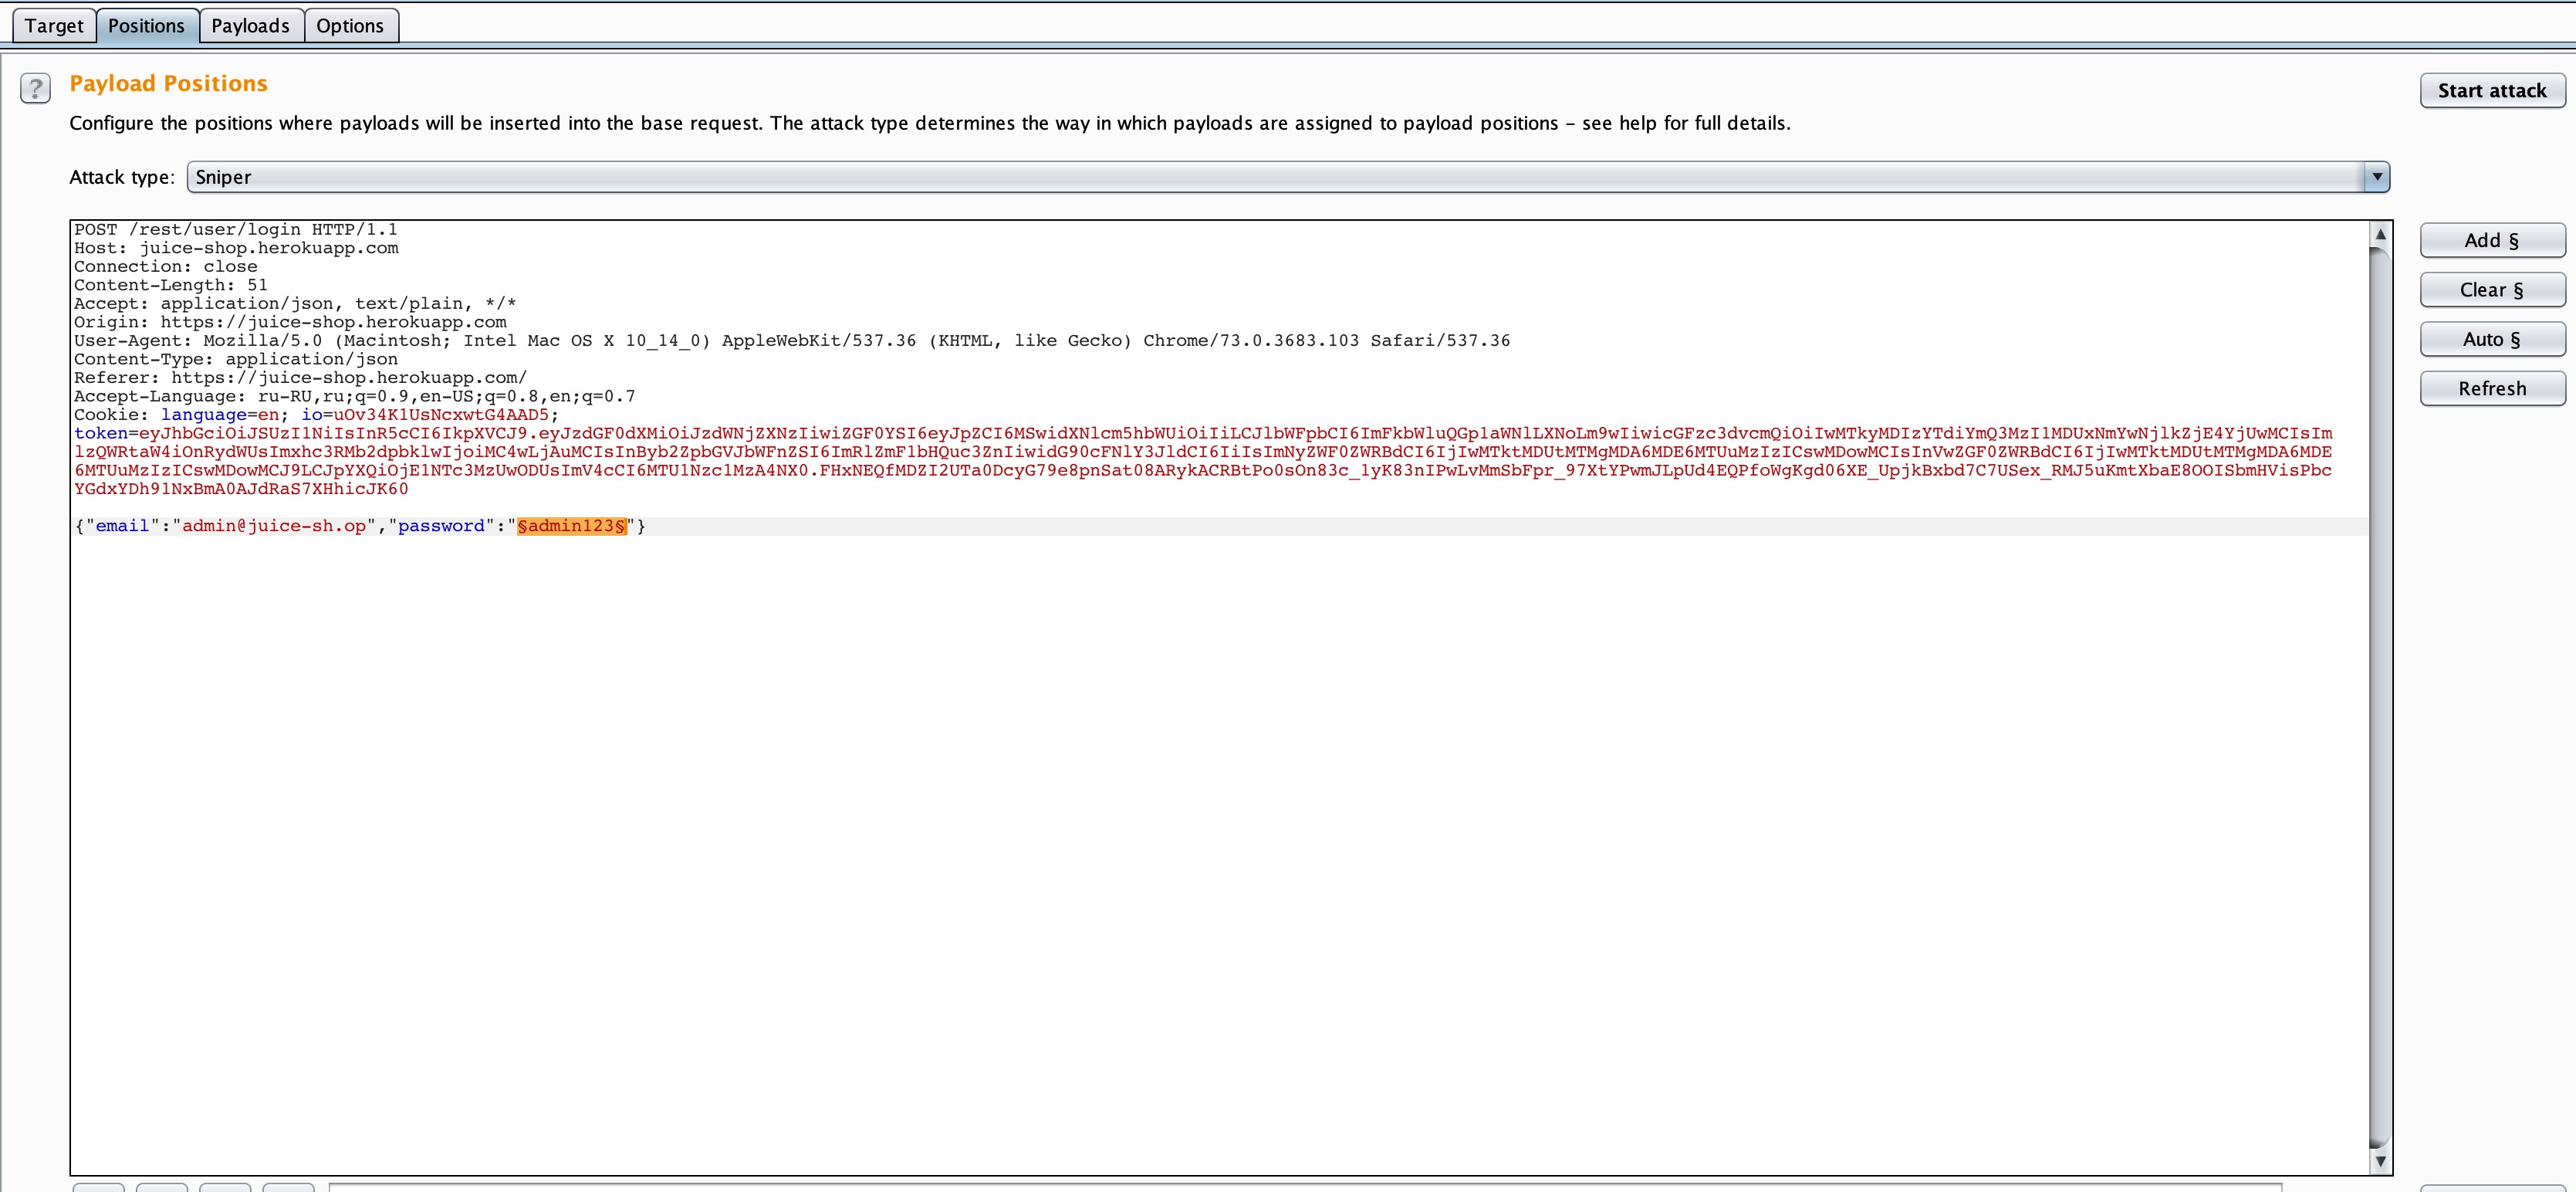Screen dimensions: 2576x1192
Task: Click the Auto § marker button
Action: (2491, 339)
